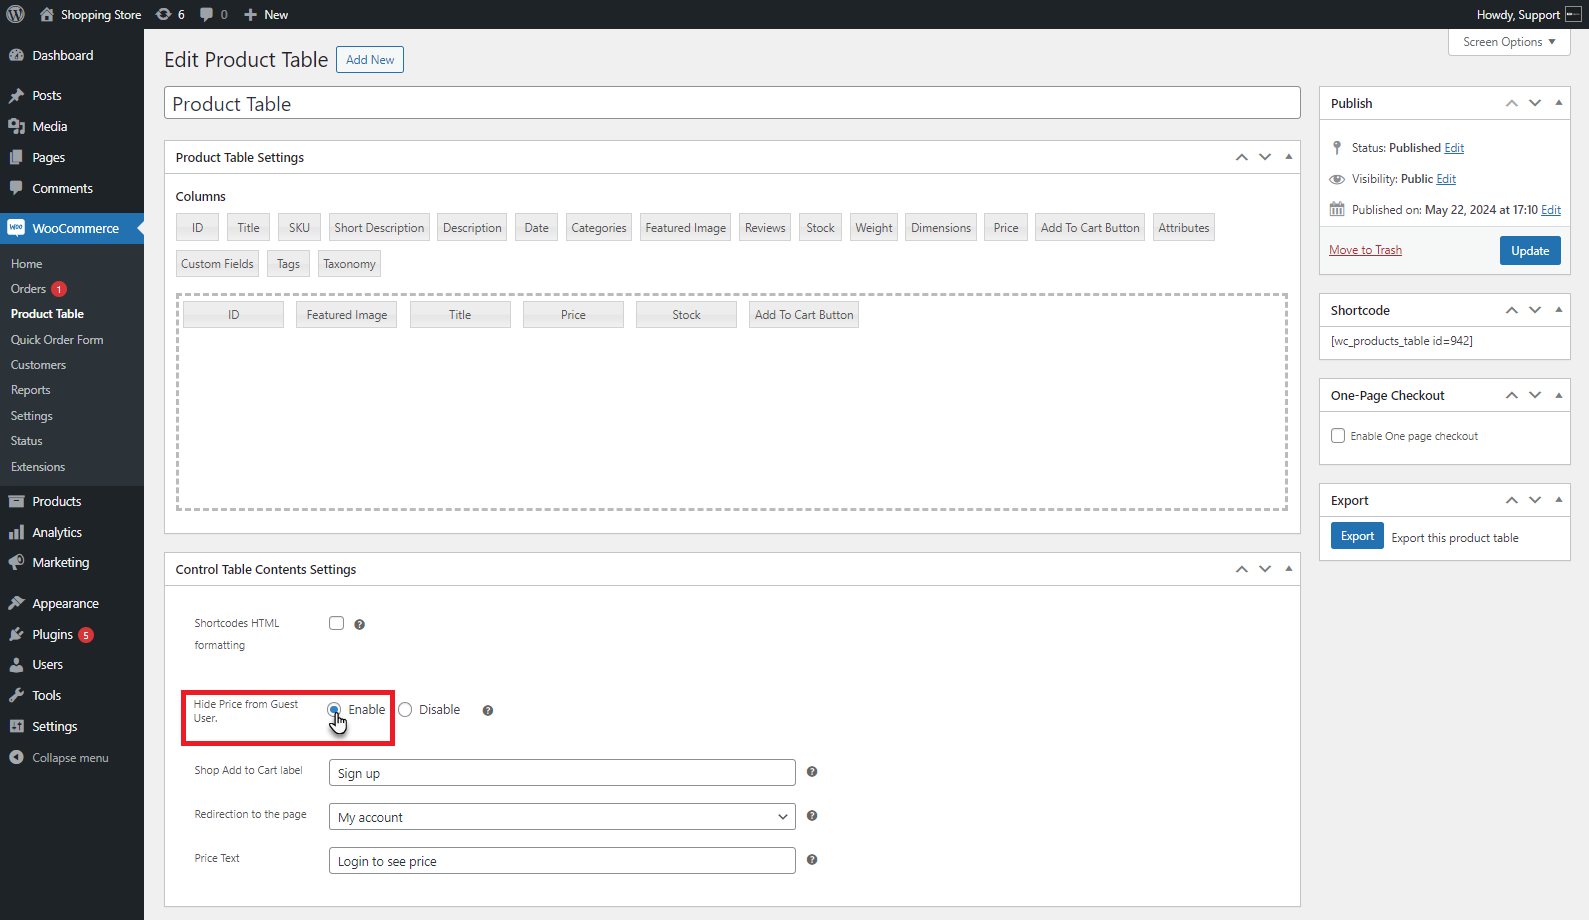
Task: Move Product Table Settings panel down
Action: [x=1265, y=157]
